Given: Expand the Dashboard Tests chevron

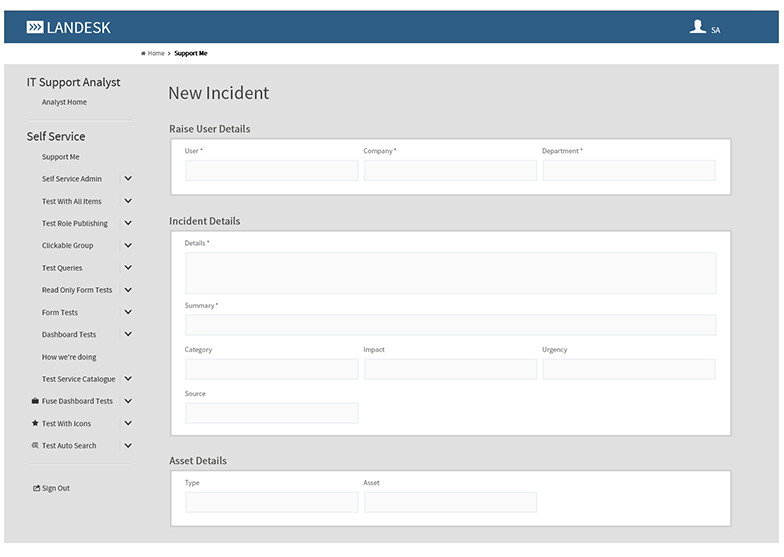Looking at the screenshot, I should (128, 334).
